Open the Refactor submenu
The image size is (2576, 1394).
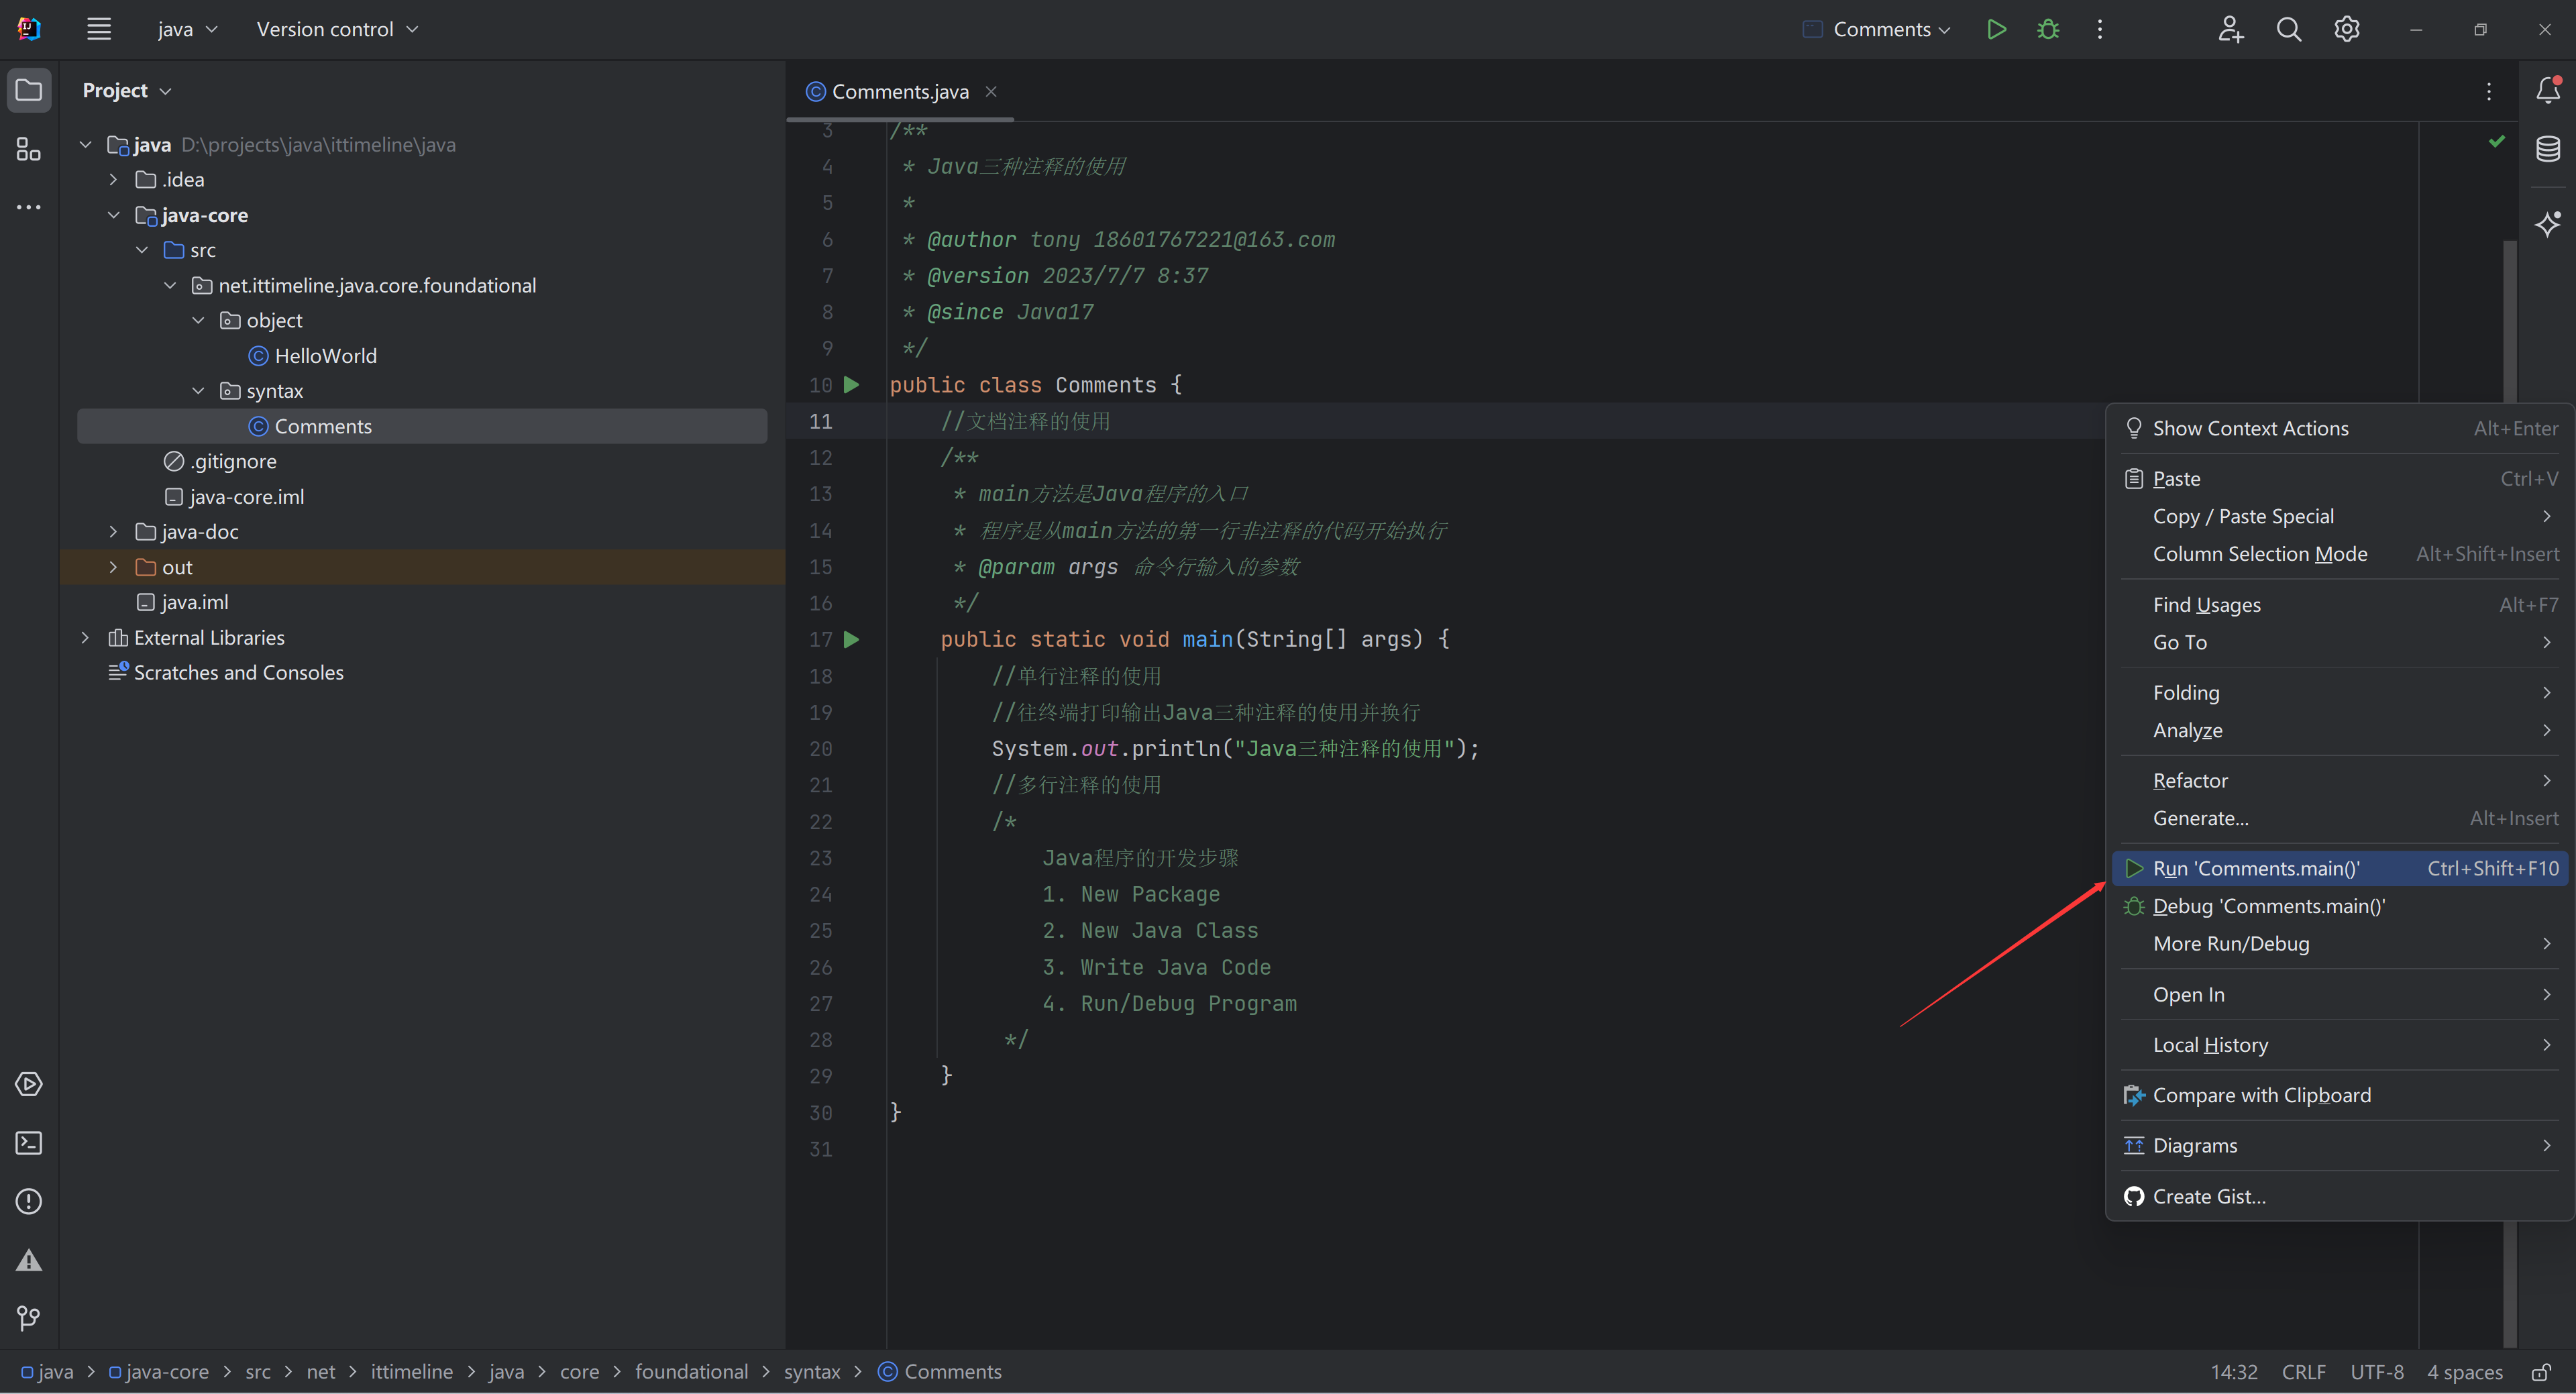tap(2340, 780)
